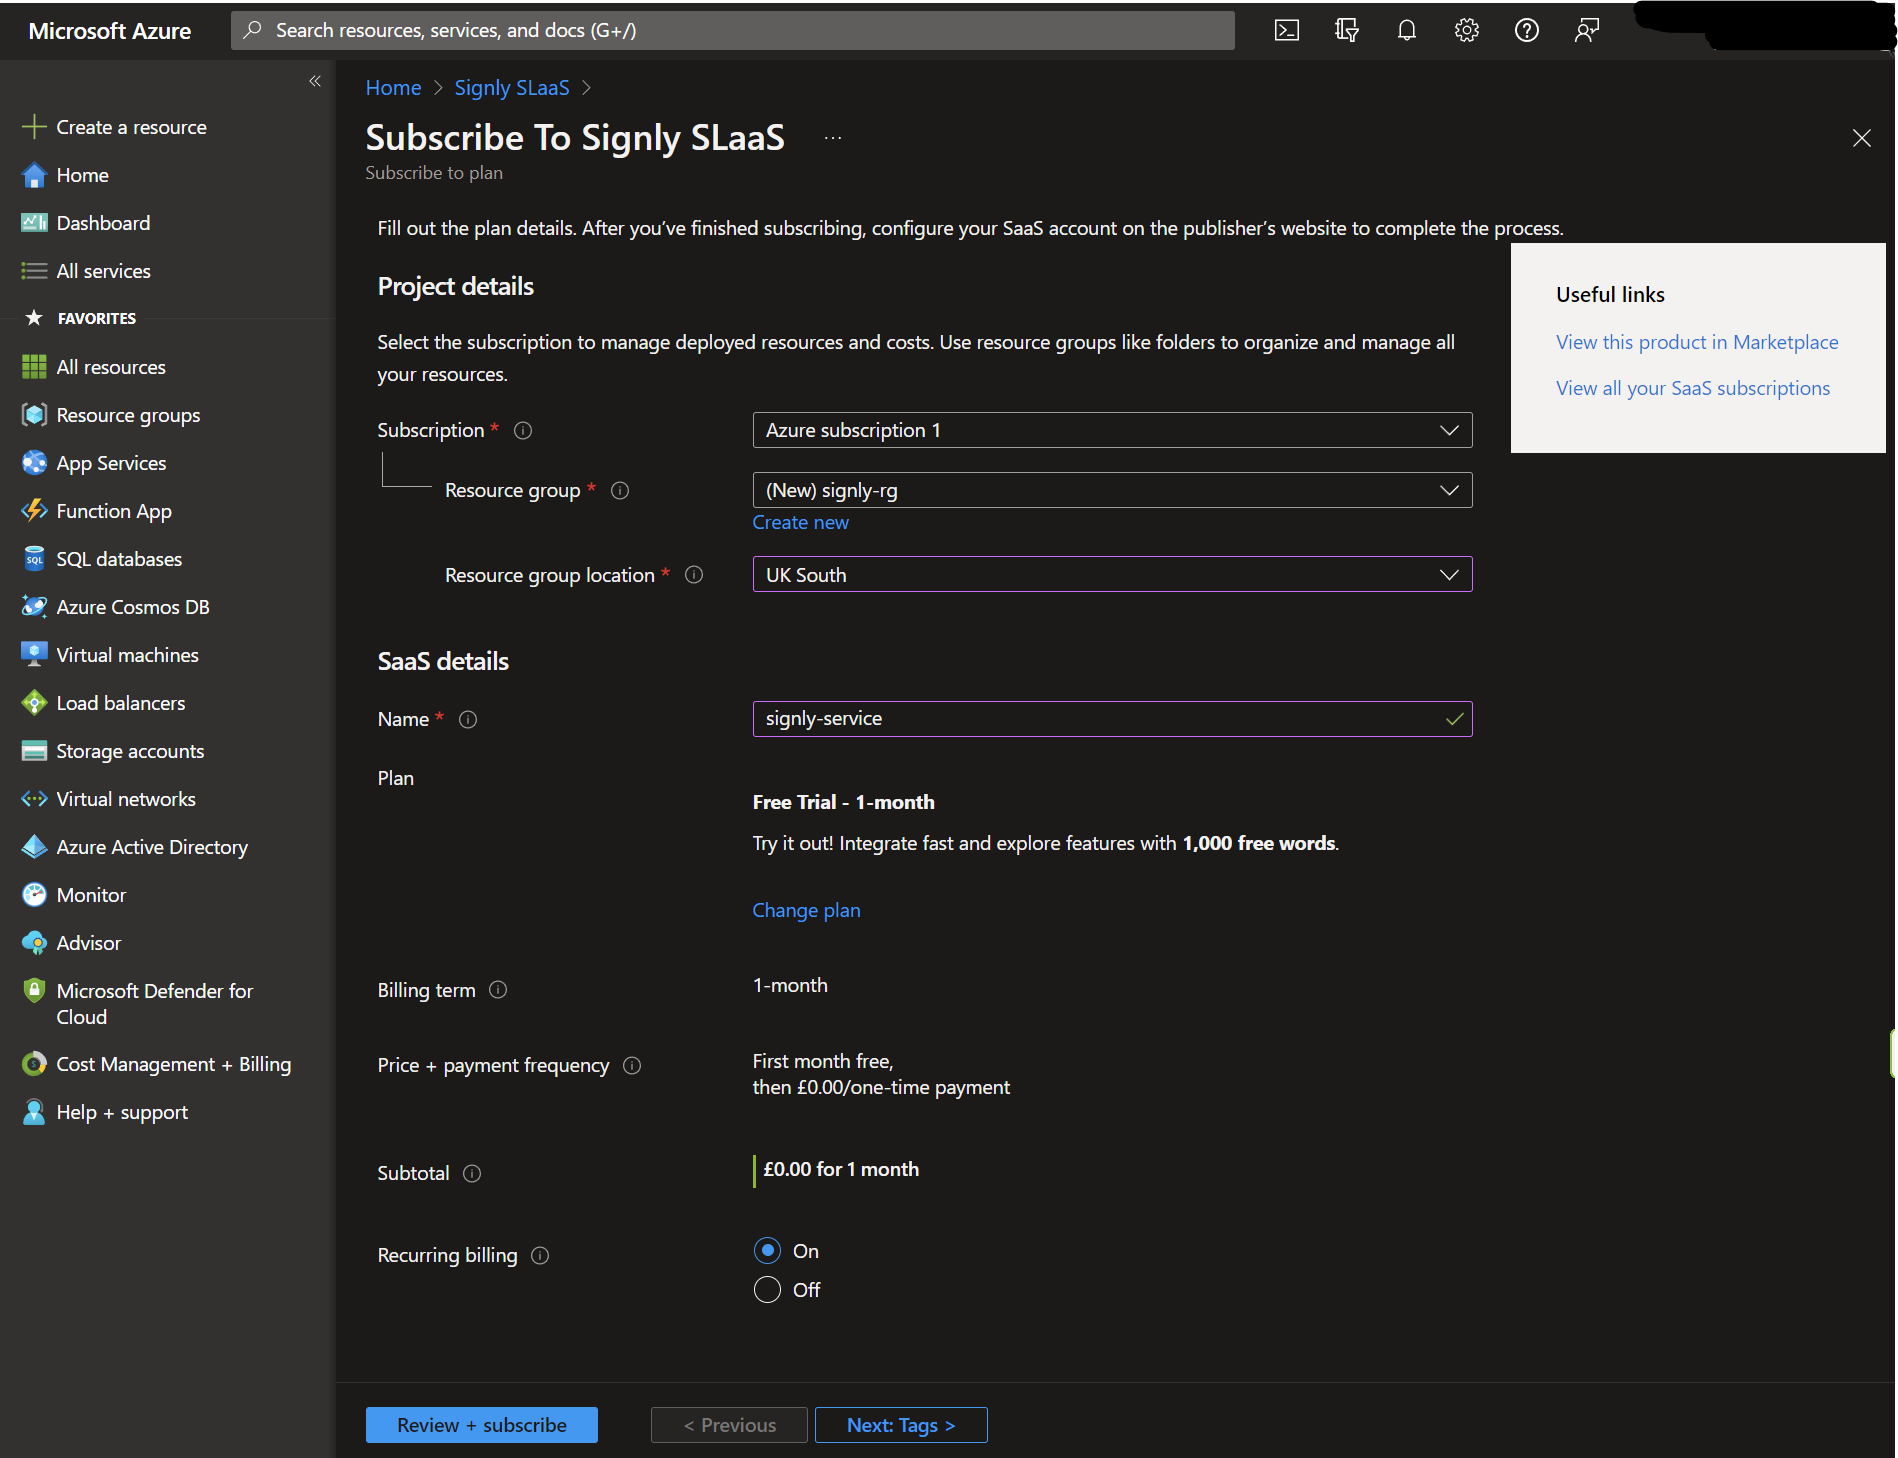Open portal settings gear
Screen dimensions: 1898x1458
[x=1467, y=30]
